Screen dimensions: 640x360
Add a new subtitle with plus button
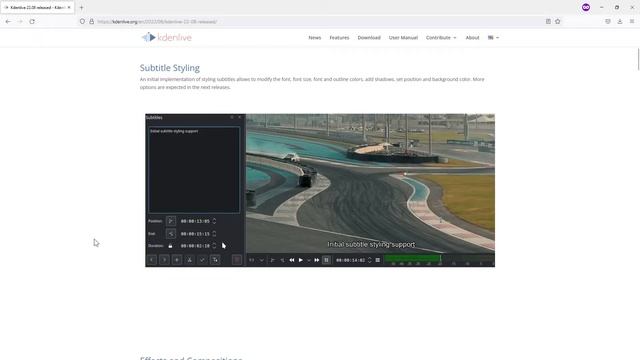click(177, 260)
